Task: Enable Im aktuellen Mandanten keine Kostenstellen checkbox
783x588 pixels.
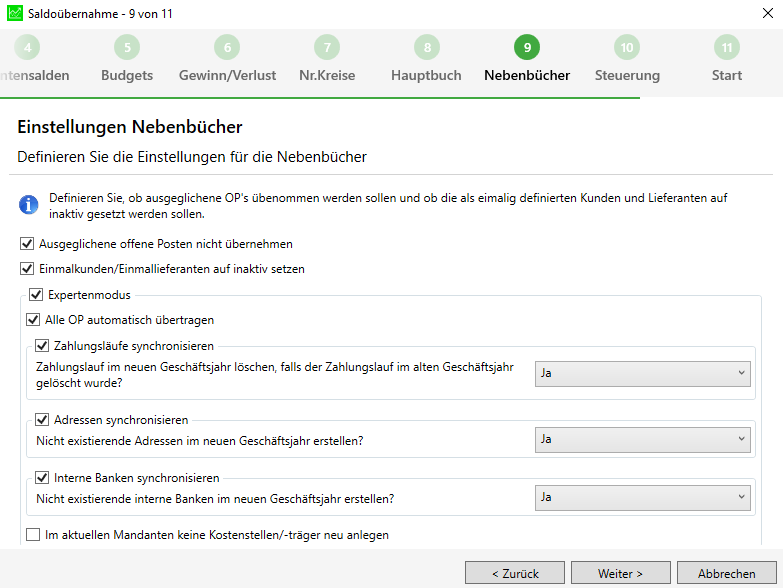Action: [33, 535]
